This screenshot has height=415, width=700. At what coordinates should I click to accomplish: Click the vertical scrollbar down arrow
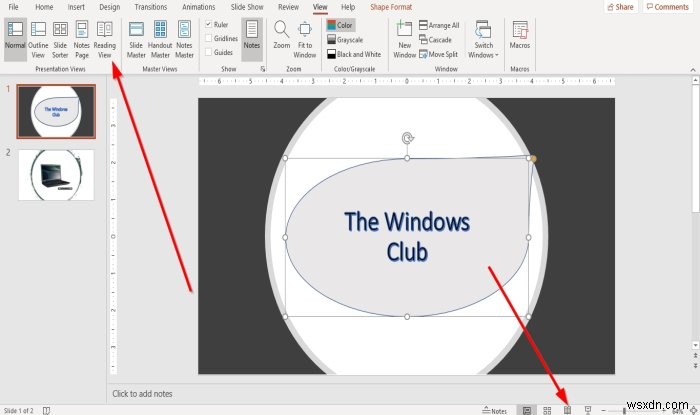pos(695,345)
